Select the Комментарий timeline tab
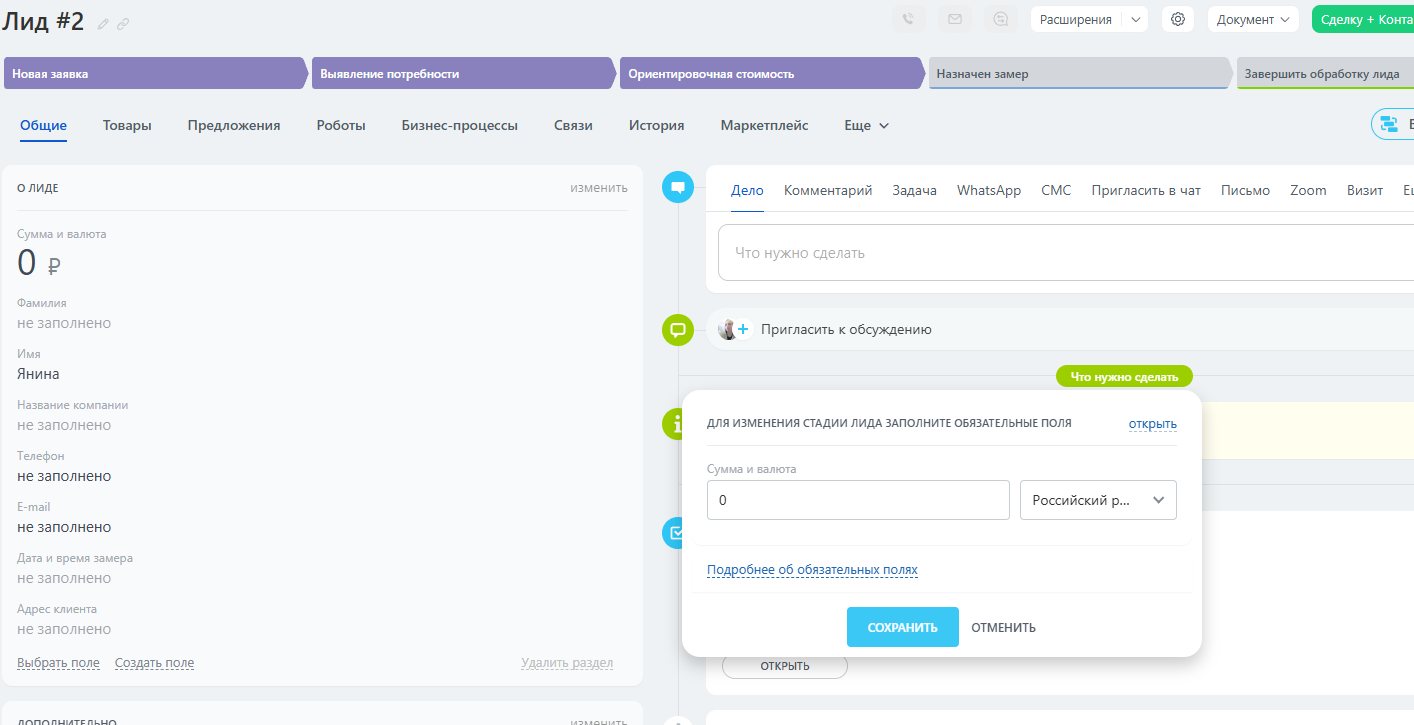This screenshot has height=725, width=1414. (x=828, y=191)
